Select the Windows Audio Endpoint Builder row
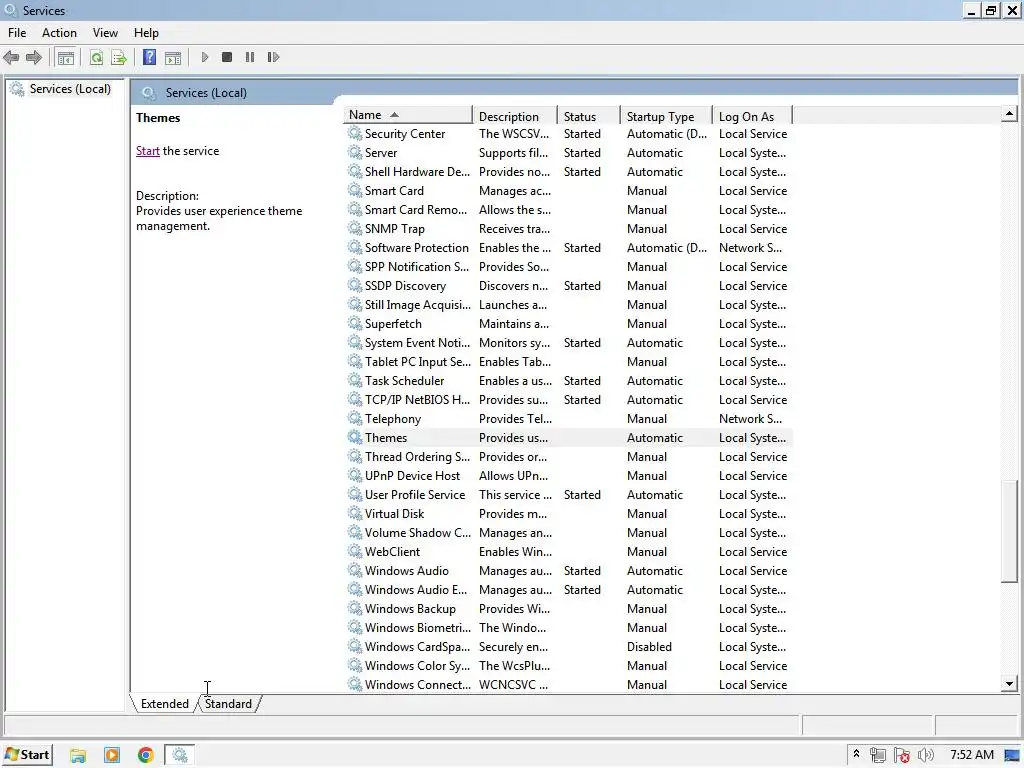Image resolution: width=1024 pixels, height=768 pixels. [x=568, y=589]
